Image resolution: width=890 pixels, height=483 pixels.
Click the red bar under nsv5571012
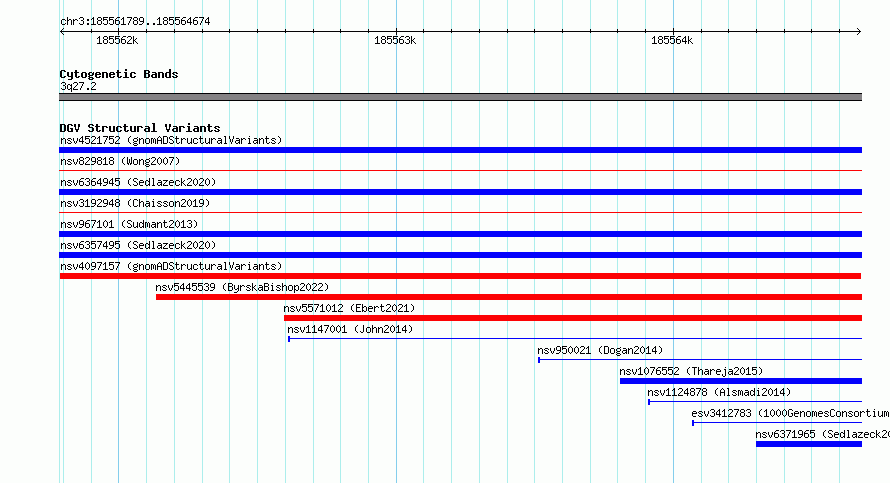pyautogui.click(x=573, y=318)
